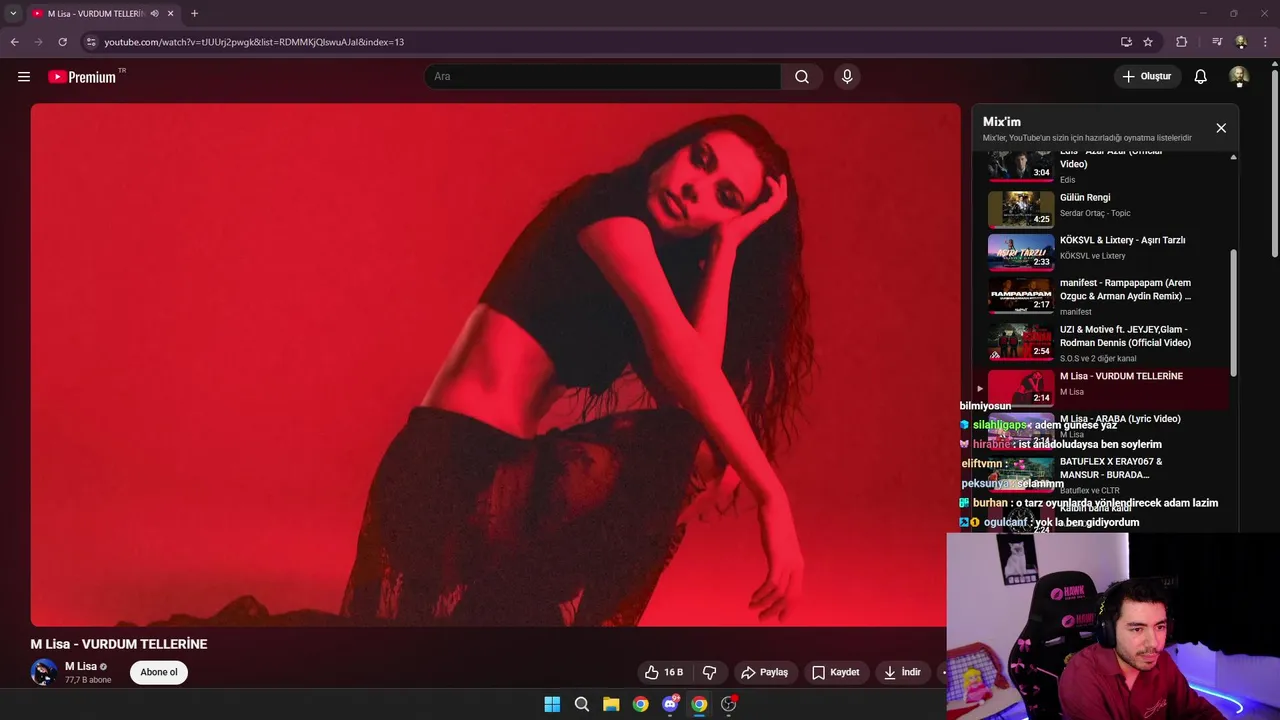Select current M Lisa - VURDUM TELLERİNE item

pos(1106,388)
